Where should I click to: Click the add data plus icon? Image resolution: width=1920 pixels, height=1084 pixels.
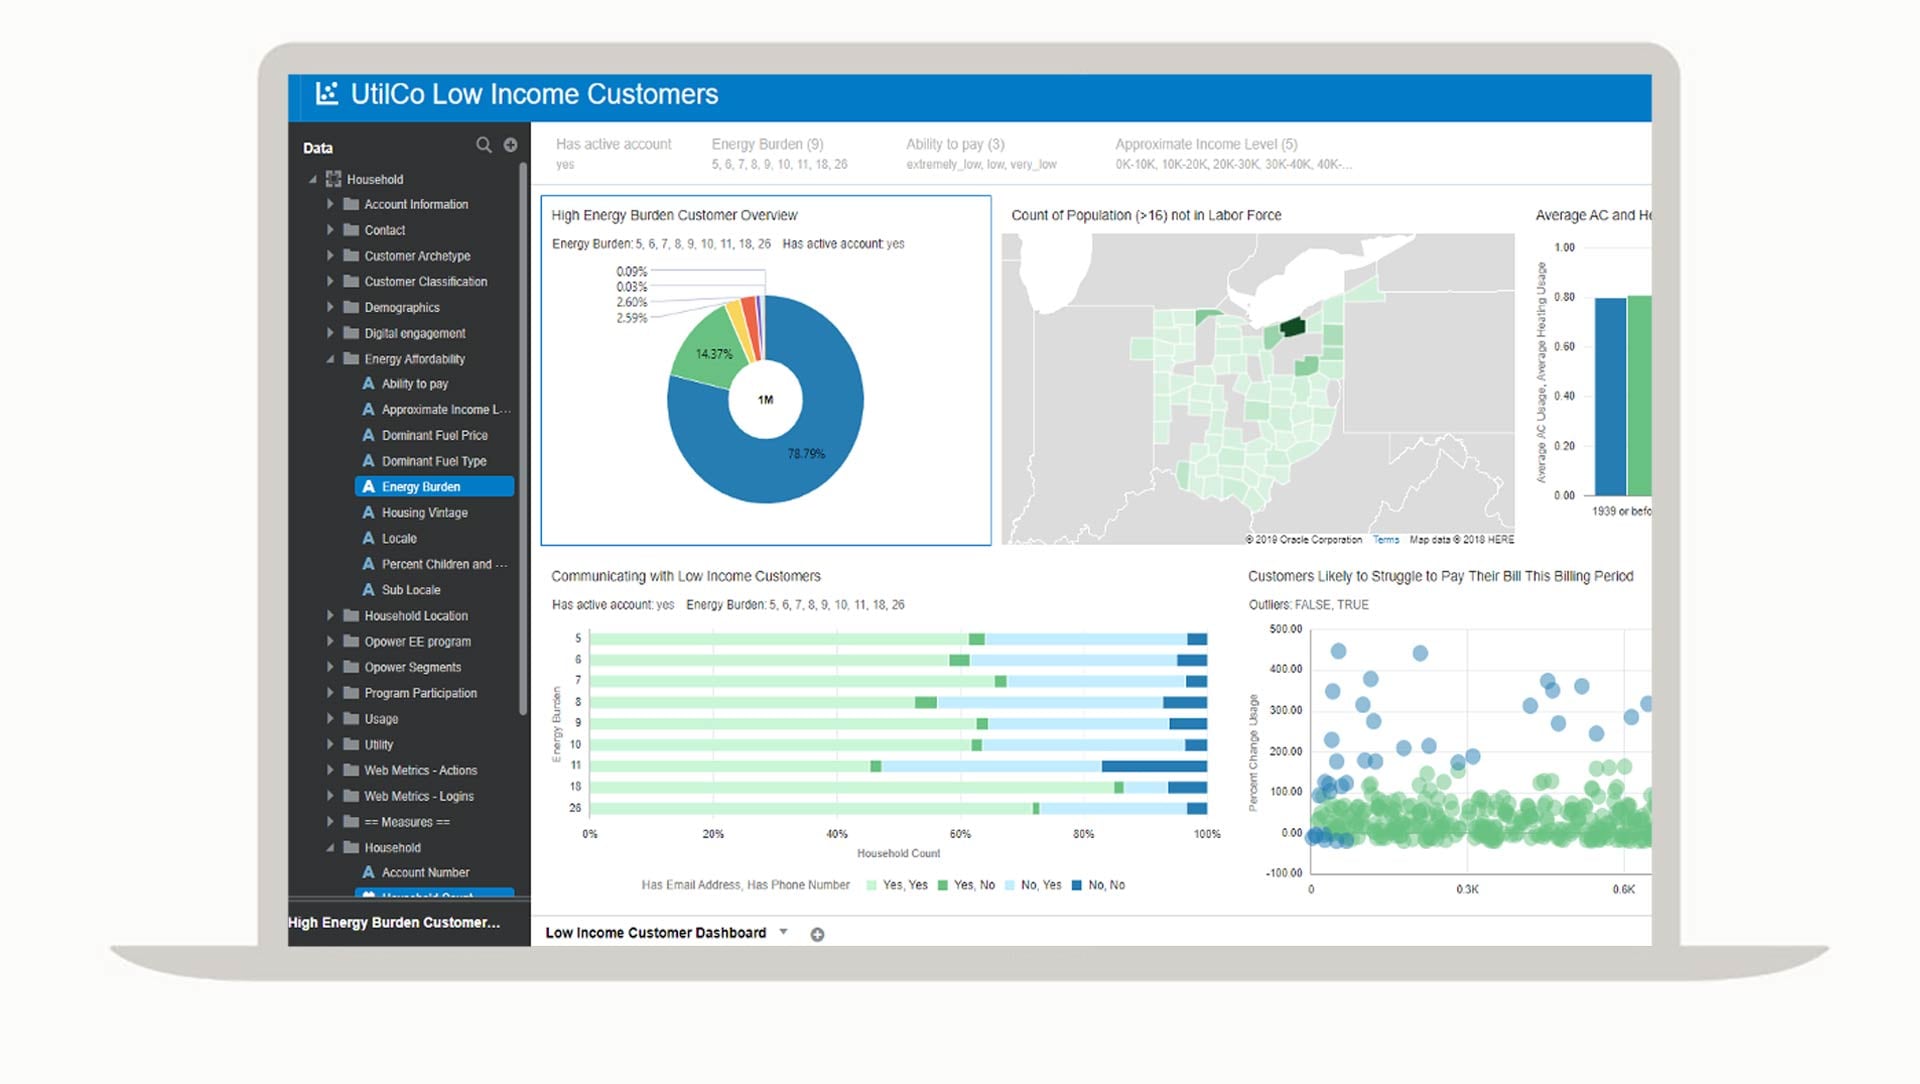(x=510, y=145)
